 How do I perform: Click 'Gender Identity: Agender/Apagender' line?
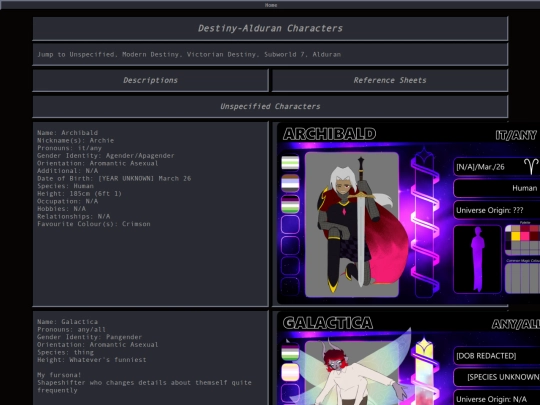(106, 155)
